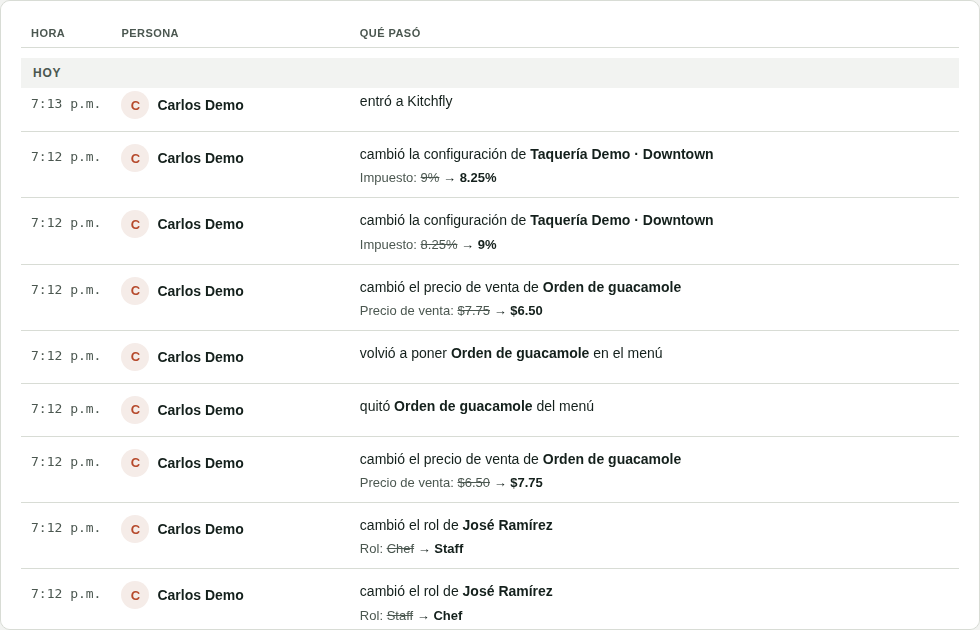
Task: Click 'volvió a poner Orden de guacamole en el menú'
Action: click(511, 353)
